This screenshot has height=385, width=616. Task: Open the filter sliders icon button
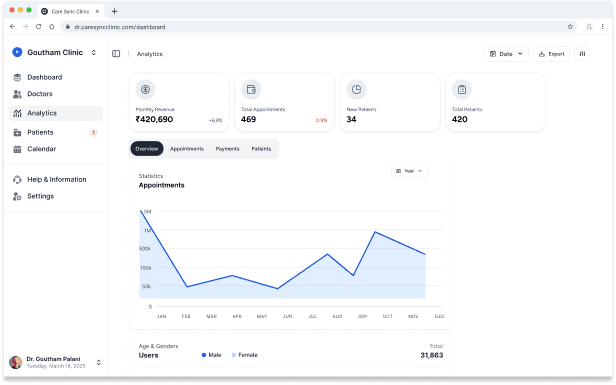pos(582,54)
